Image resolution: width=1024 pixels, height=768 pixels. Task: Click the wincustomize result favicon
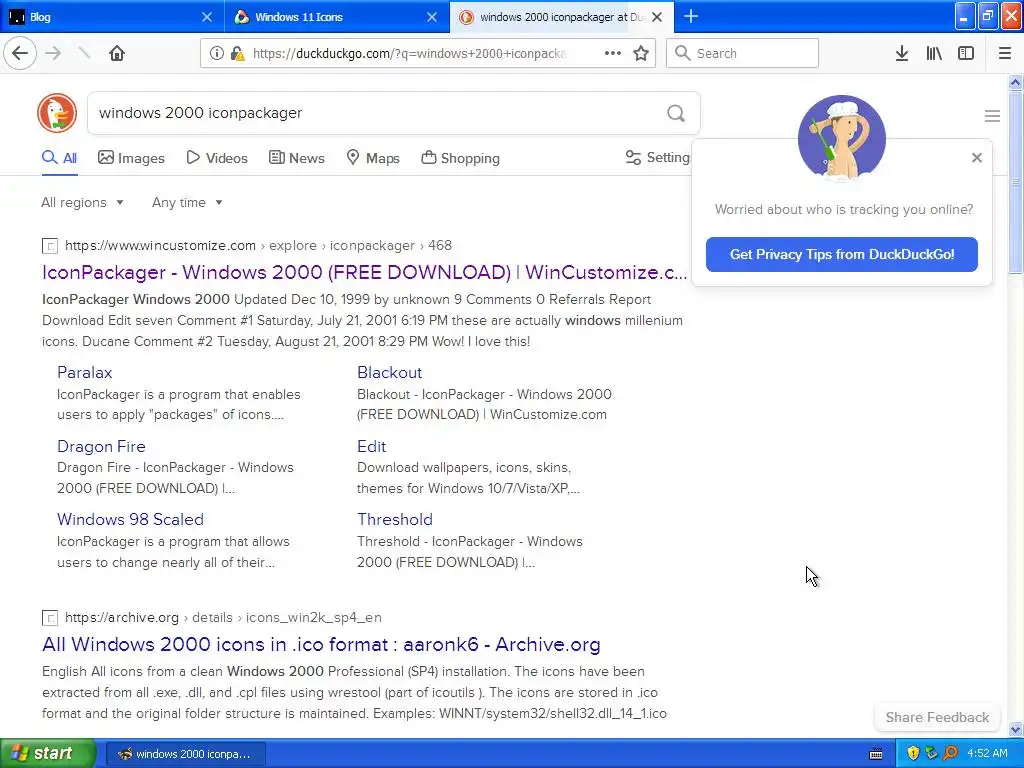point(50,246)
